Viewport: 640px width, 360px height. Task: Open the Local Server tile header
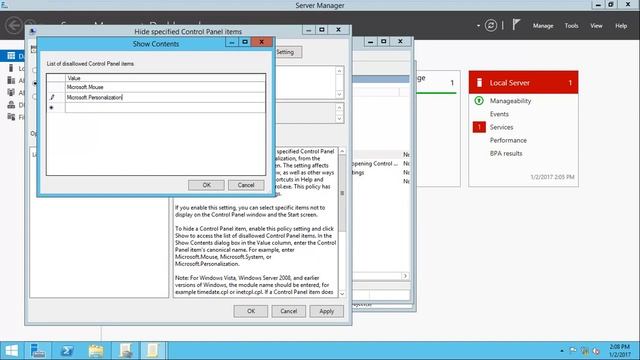click(523, 82)
